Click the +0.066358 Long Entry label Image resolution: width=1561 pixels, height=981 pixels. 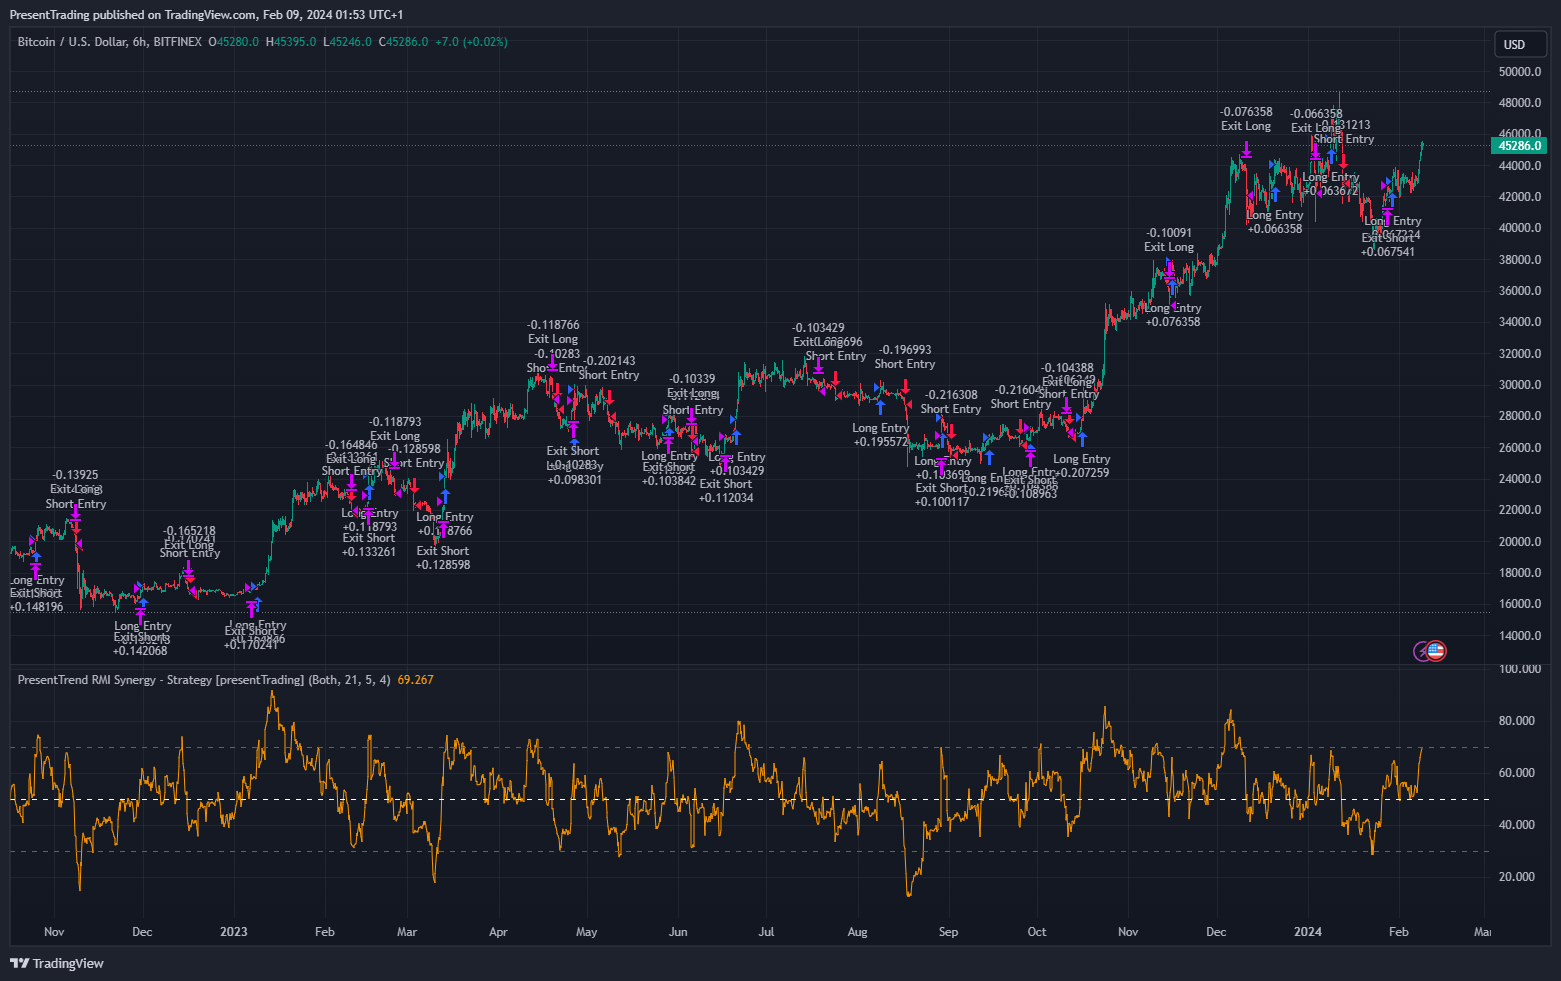[x=1275, y=229]
